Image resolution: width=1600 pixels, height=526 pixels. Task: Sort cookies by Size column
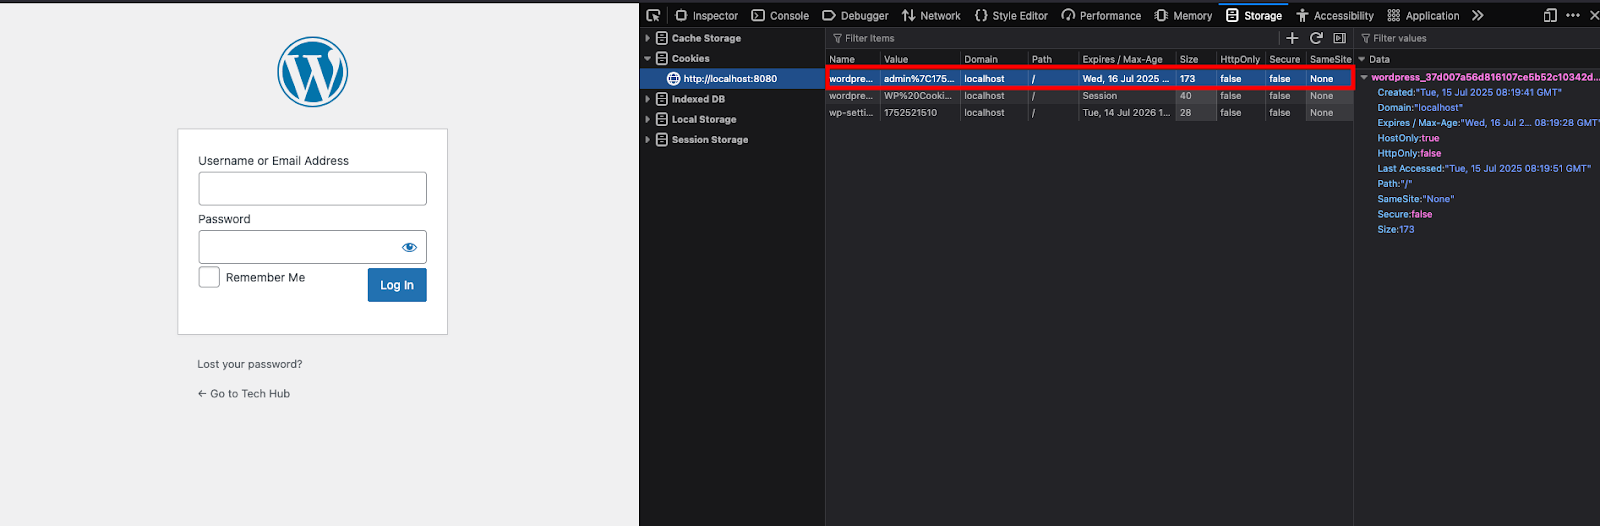pyautogui.click(x=1195, y=59)
